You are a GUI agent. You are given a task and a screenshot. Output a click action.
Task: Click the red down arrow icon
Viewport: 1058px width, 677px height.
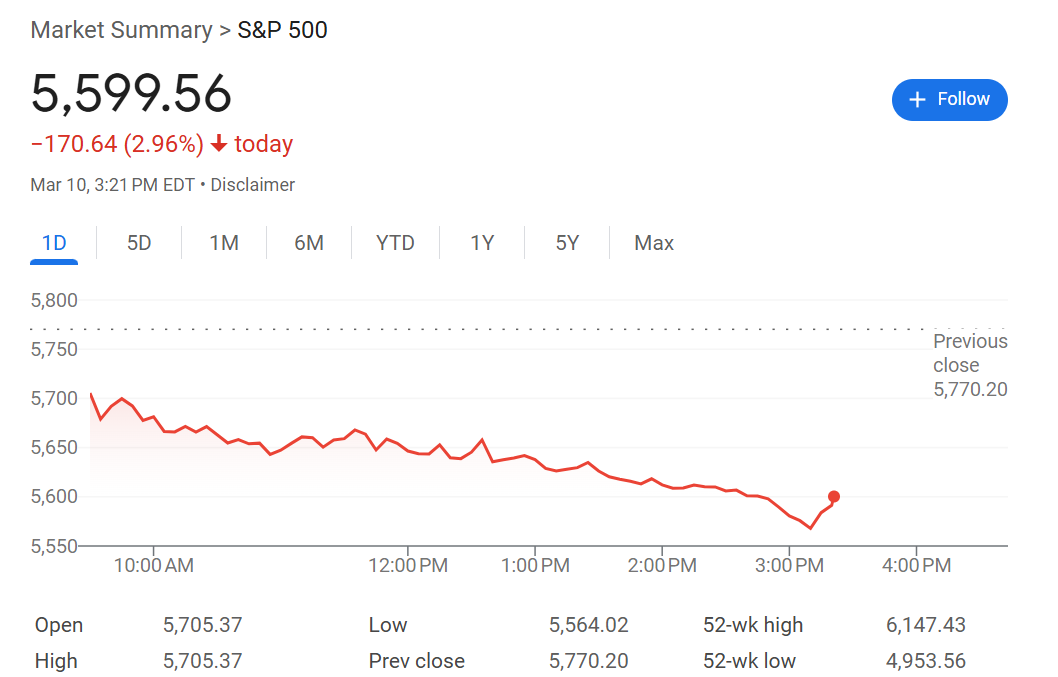pyautogui.click(x=219, y=143)
